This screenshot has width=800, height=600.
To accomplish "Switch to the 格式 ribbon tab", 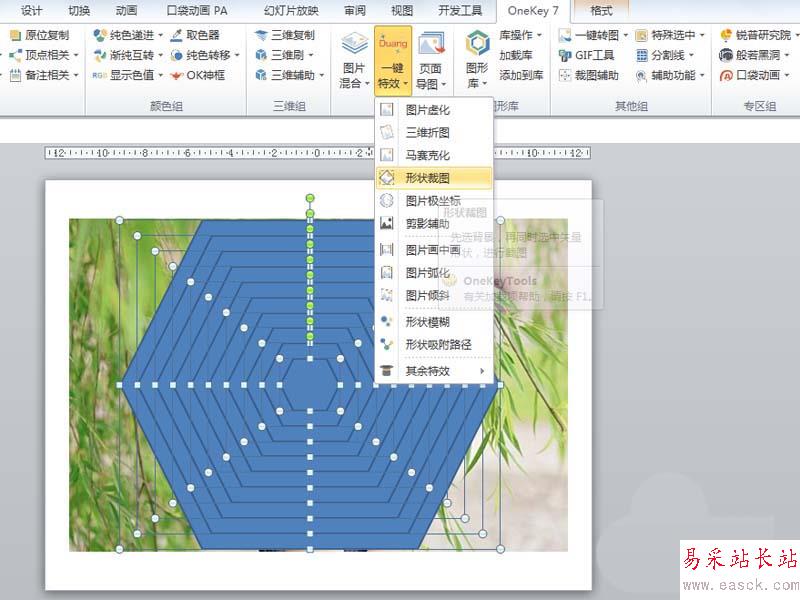I will tap(601, 10).
